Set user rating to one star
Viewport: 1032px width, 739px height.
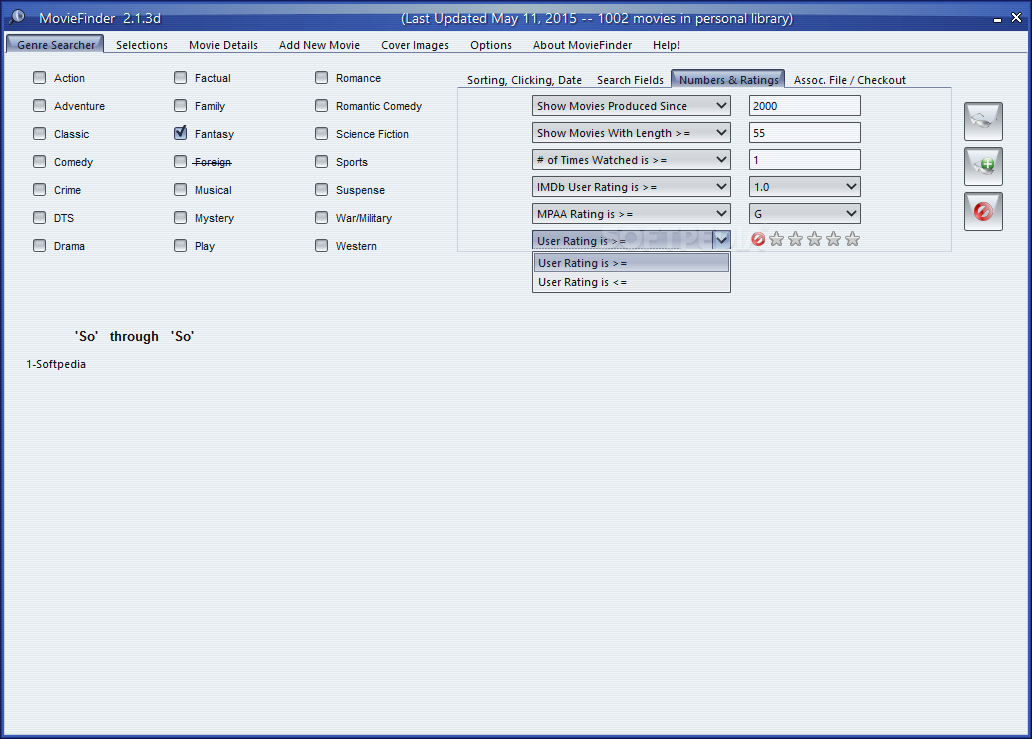(x=777, y=239)
